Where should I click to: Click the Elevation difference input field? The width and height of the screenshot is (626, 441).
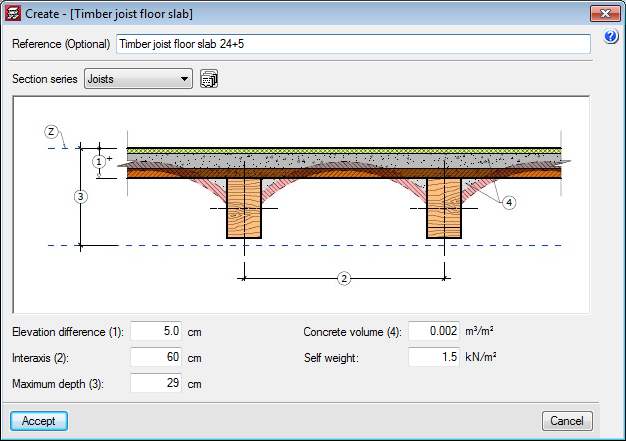tap(156, 331)
